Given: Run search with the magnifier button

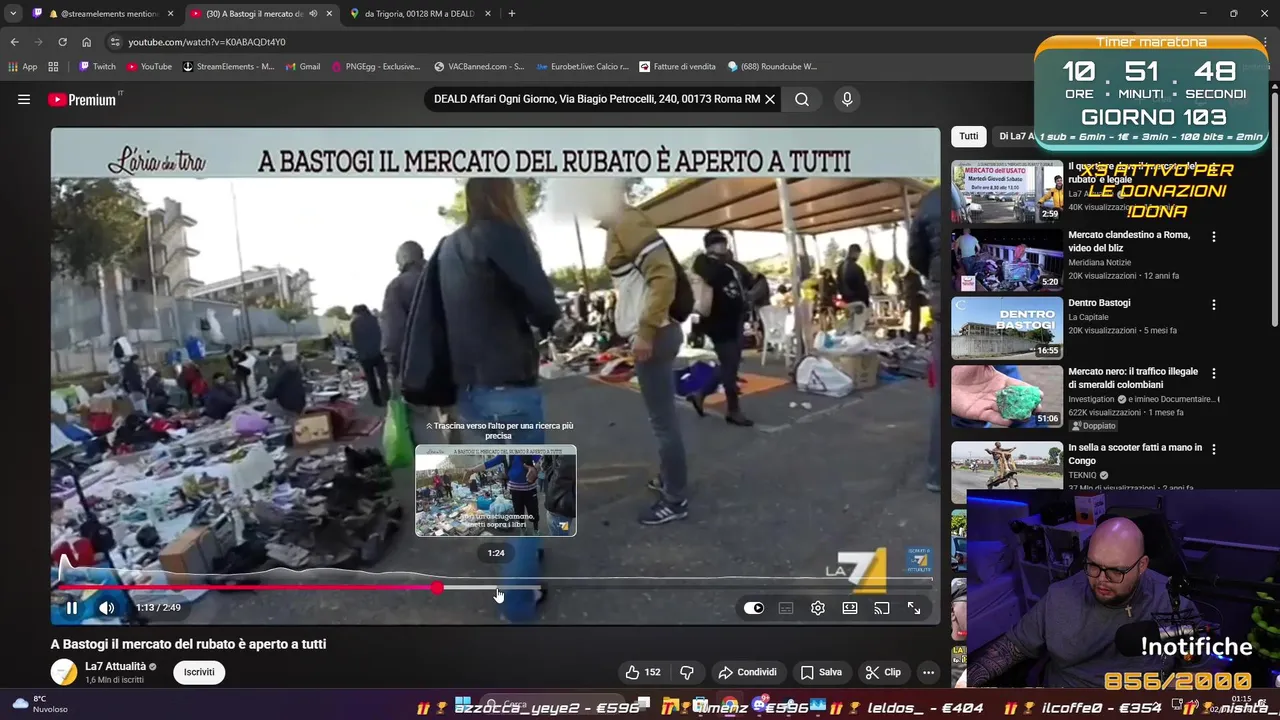Looking at the screenshot, I should click(x=802, y=99).
